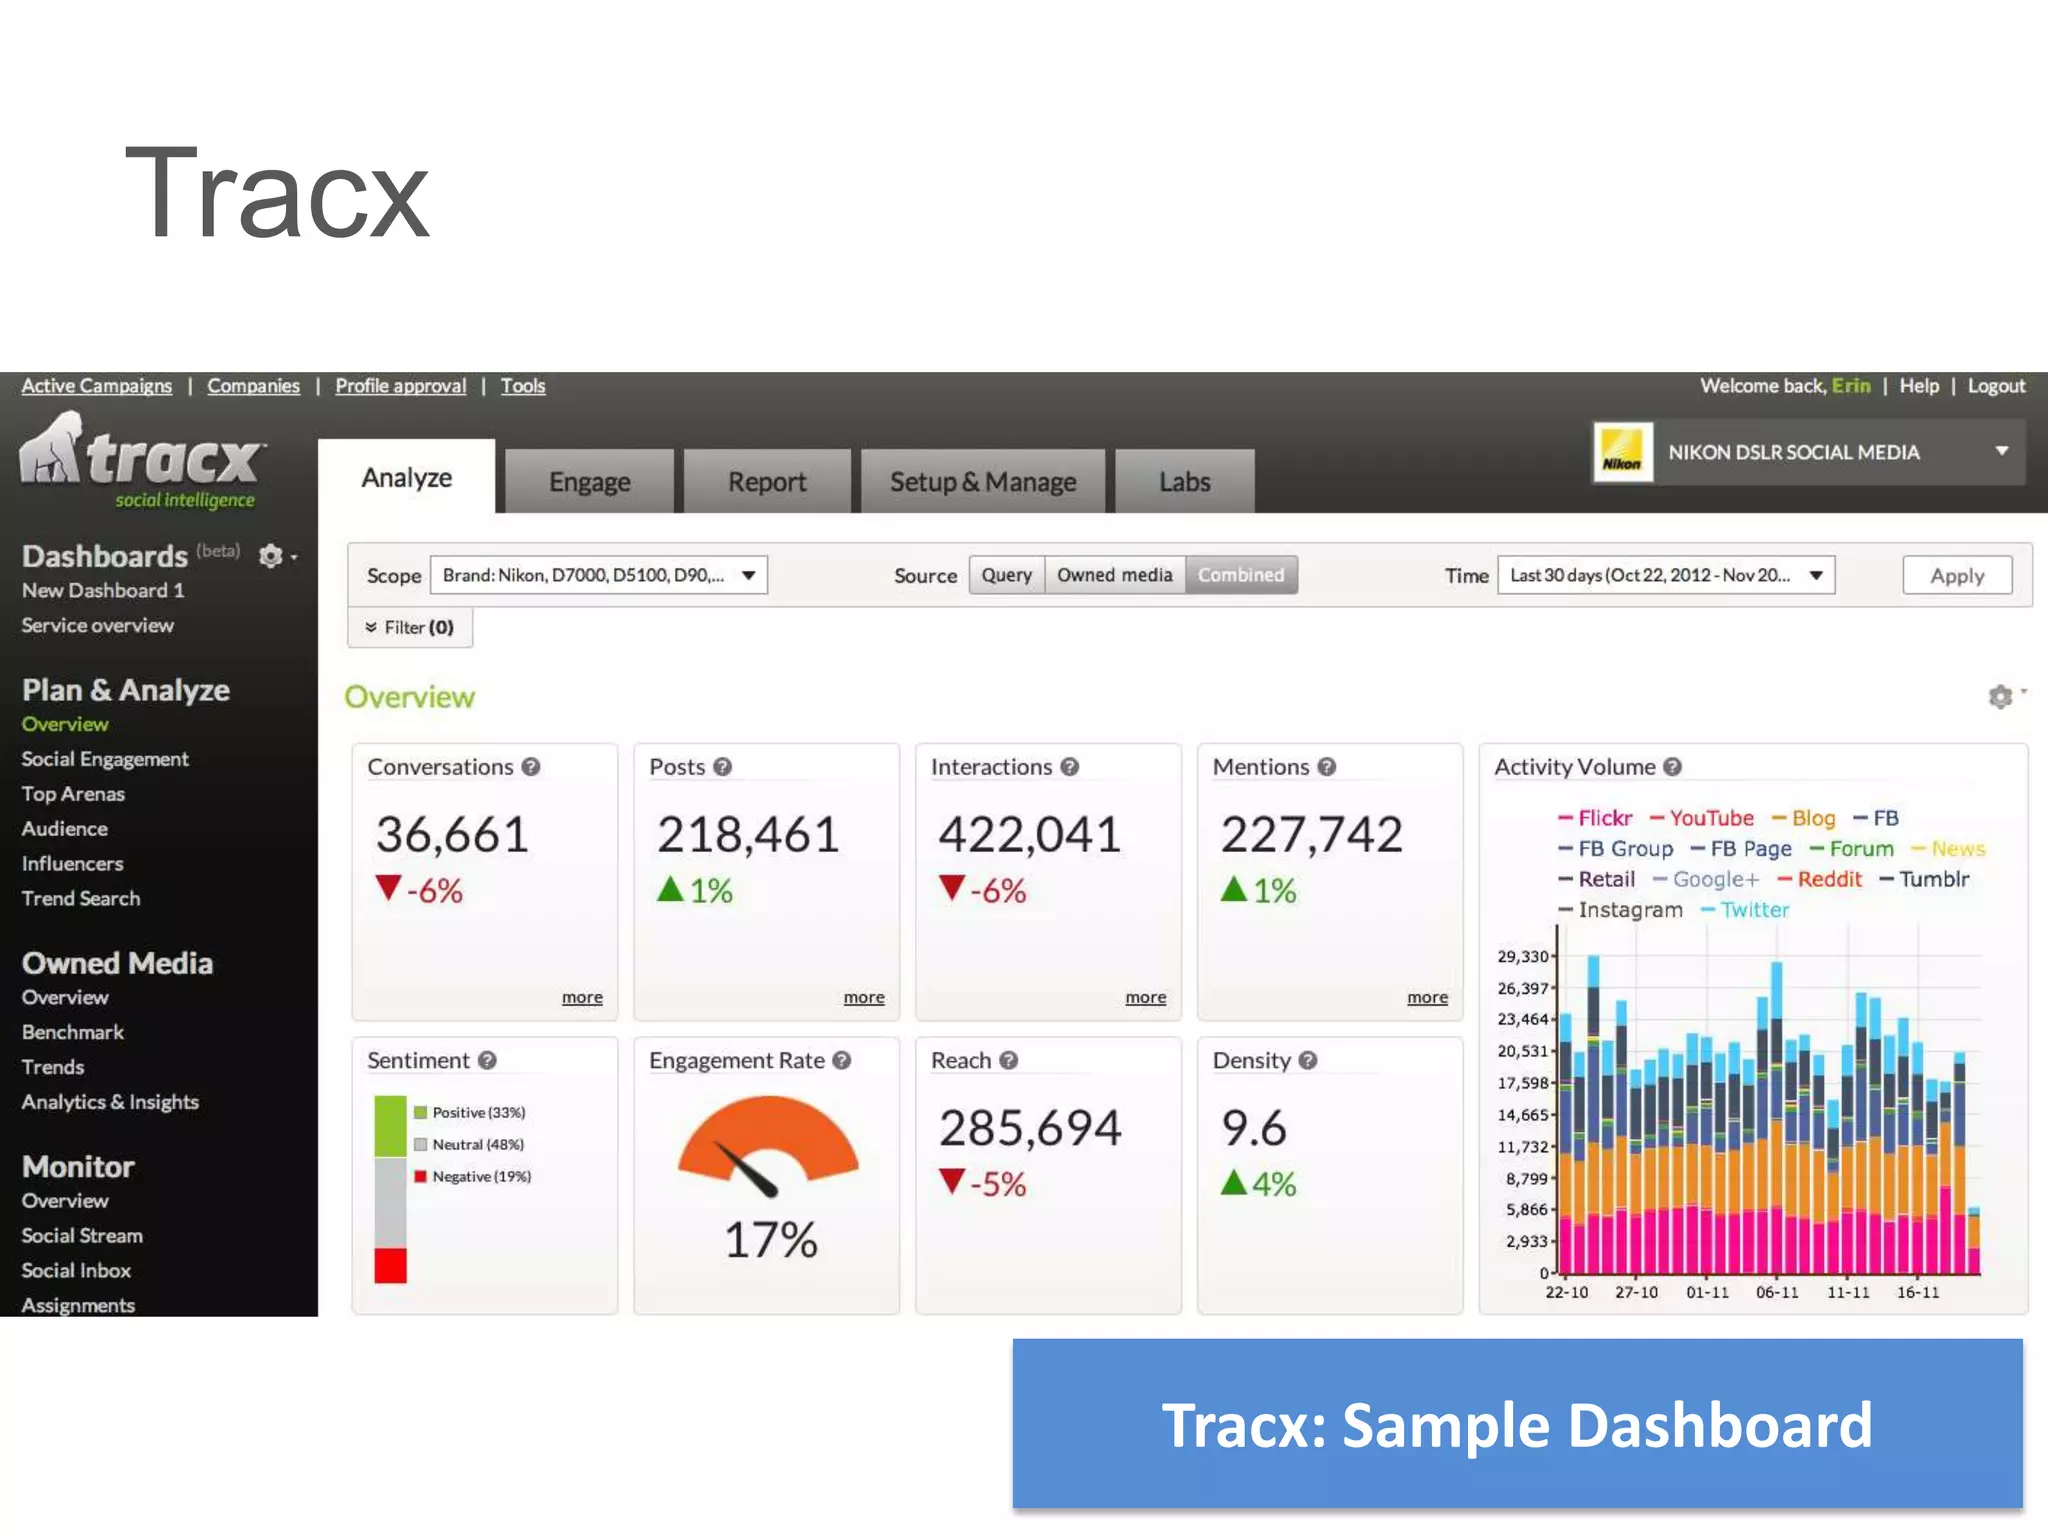Click more link under Interactions
The height and width of the screenshot is (1536, 2048).
(1146, 997)
